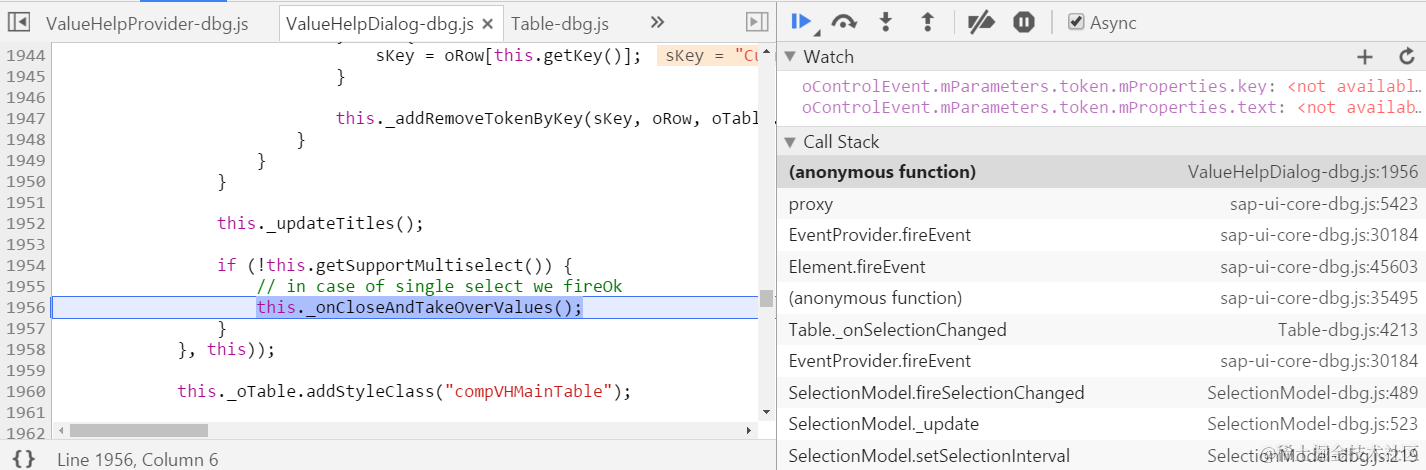The height and width of the screenshot is (470, 1426).
Task: Select SelectionModel.fireSelectionChanged frame
Action: click(1102, 393)
